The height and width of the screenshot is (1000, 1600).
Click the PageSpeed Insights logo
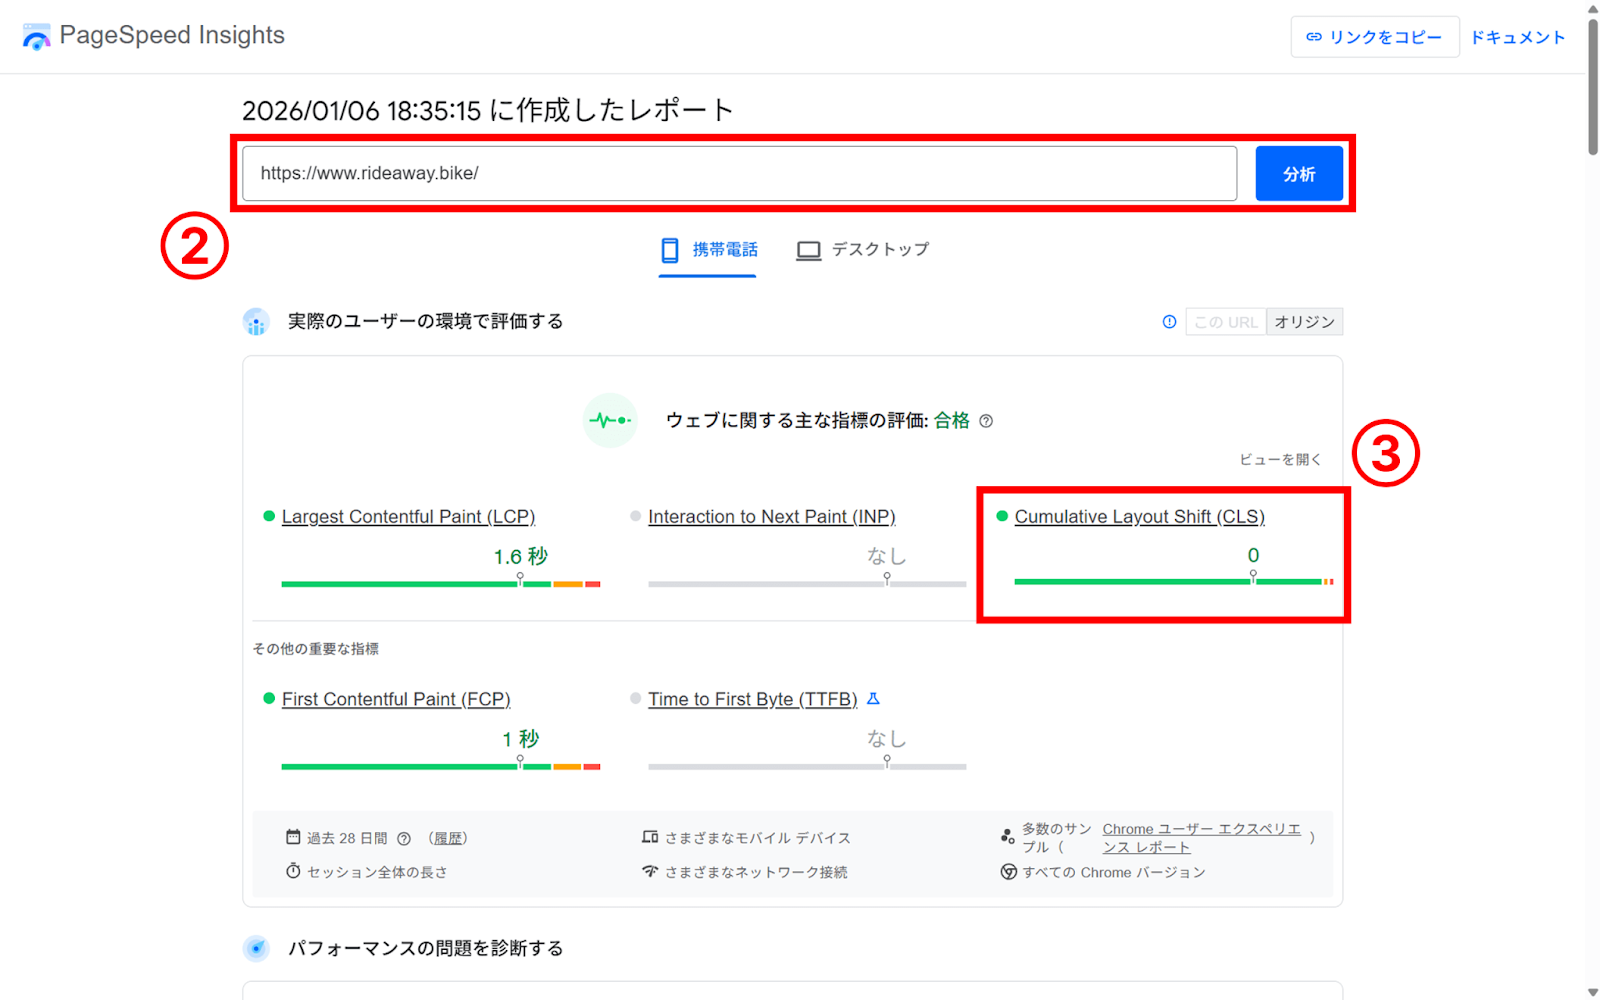click(x=37, y=36)
